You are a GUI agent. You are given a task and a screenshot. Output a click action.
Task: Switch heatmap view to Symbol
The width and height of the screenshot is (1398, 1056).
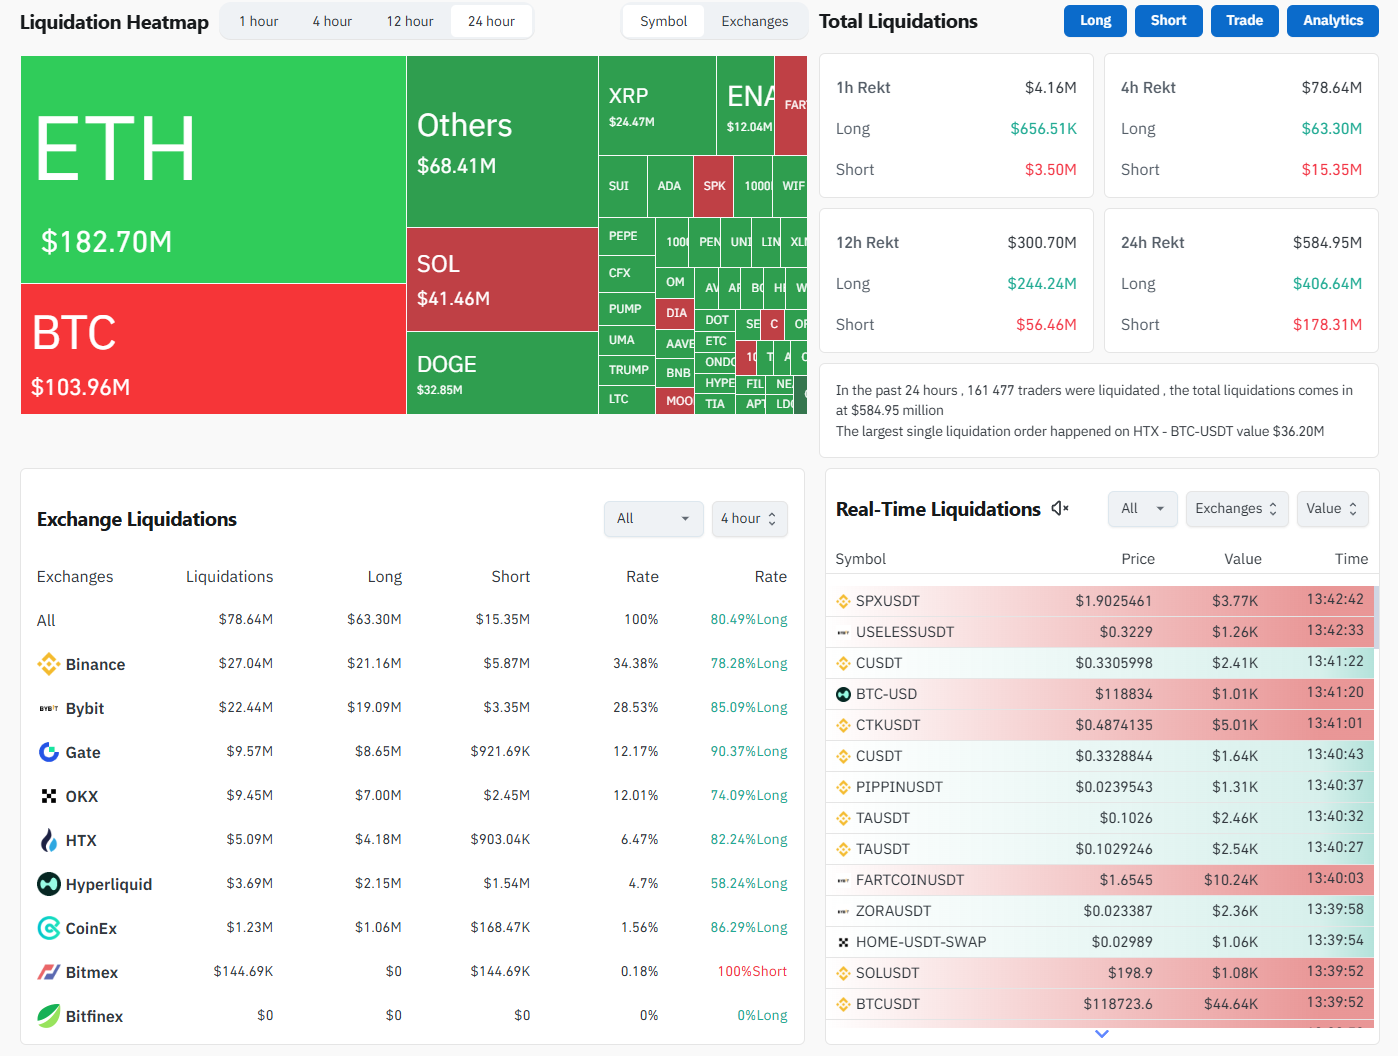coord(664,21)
